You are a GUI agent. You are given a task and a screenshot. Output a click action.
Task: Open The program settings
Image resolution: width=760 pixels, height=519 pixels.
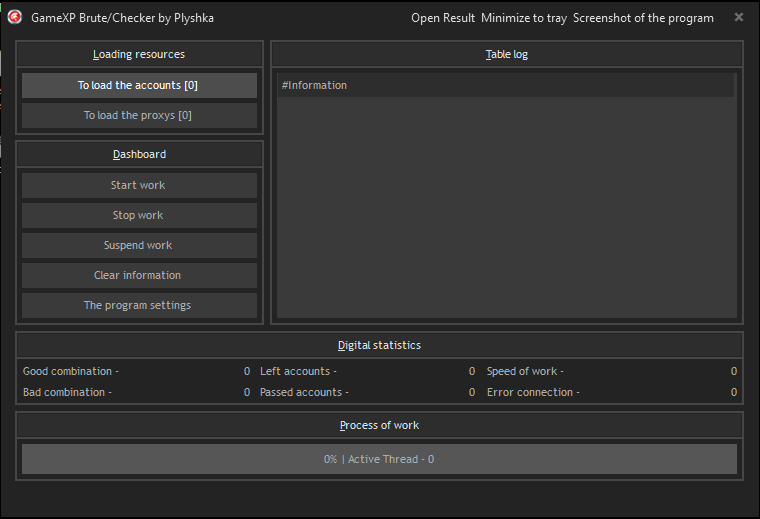click(x=139, y=305)
